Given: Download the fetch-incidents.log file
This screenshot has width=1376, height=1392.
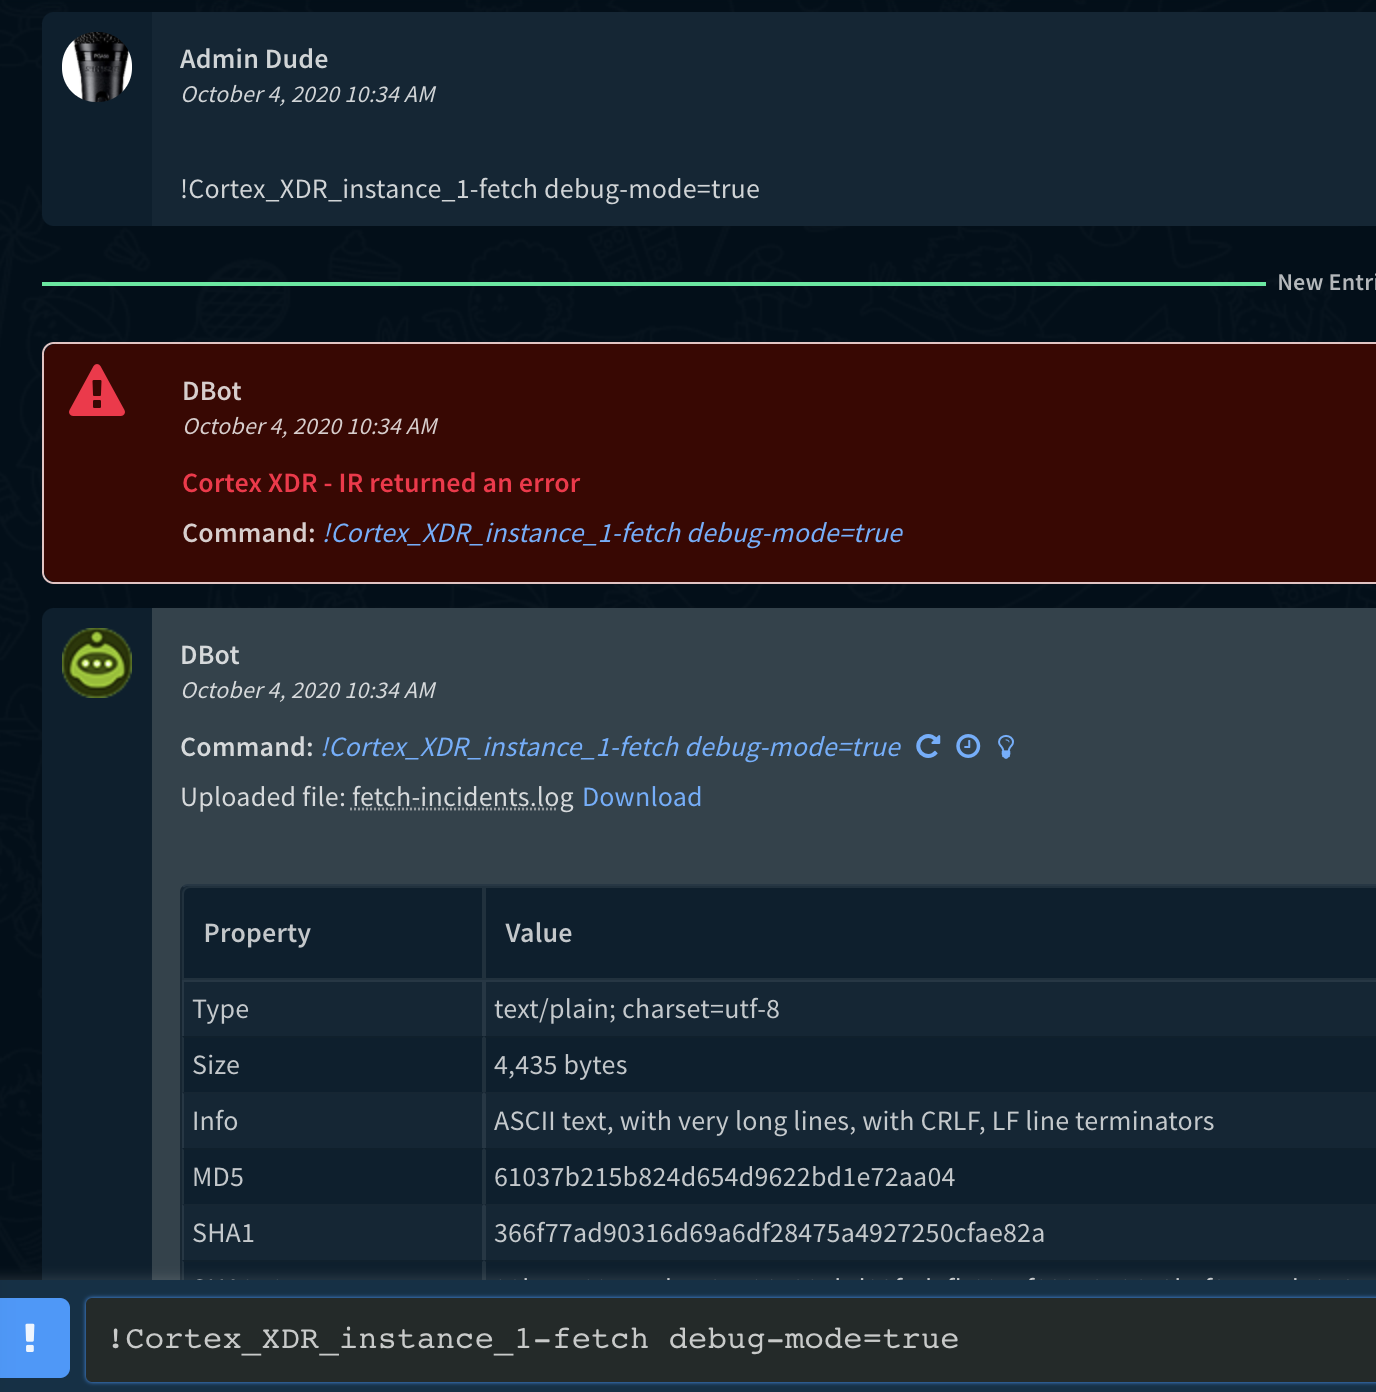Looking at the screenshot, I should pyautogui.click(x=641, y=797).
